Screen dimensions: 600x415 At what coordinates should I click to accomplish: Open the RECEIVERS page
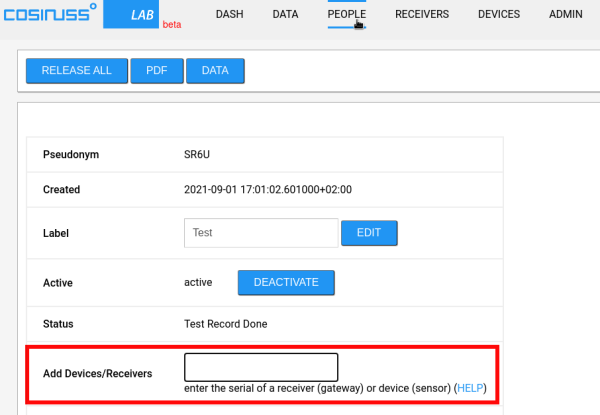(x=422, y=15)
